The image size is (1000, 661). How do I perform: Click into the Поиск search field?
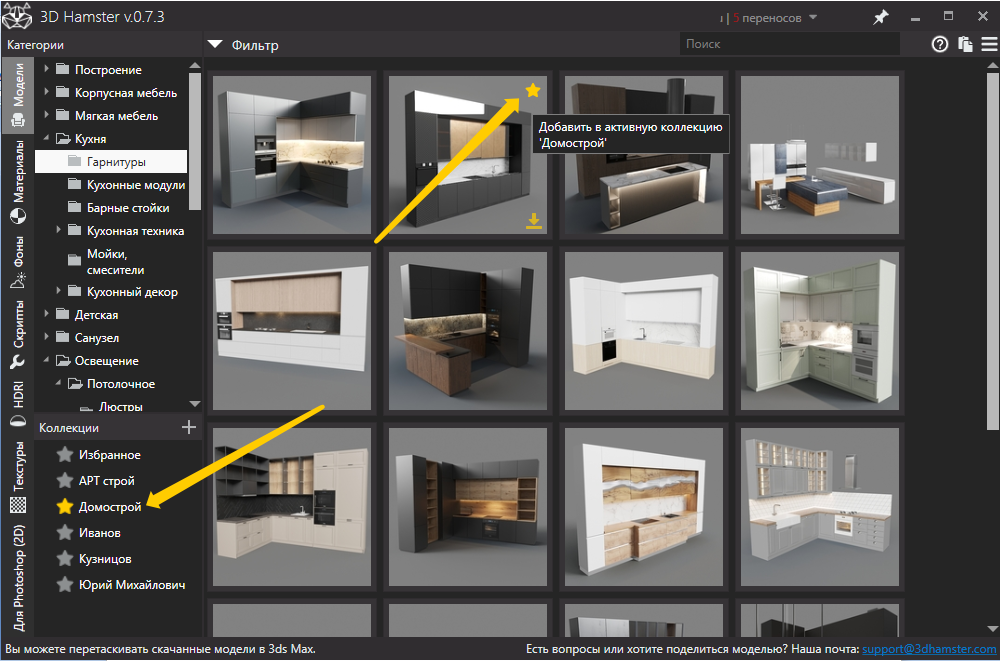click(790, 44)
